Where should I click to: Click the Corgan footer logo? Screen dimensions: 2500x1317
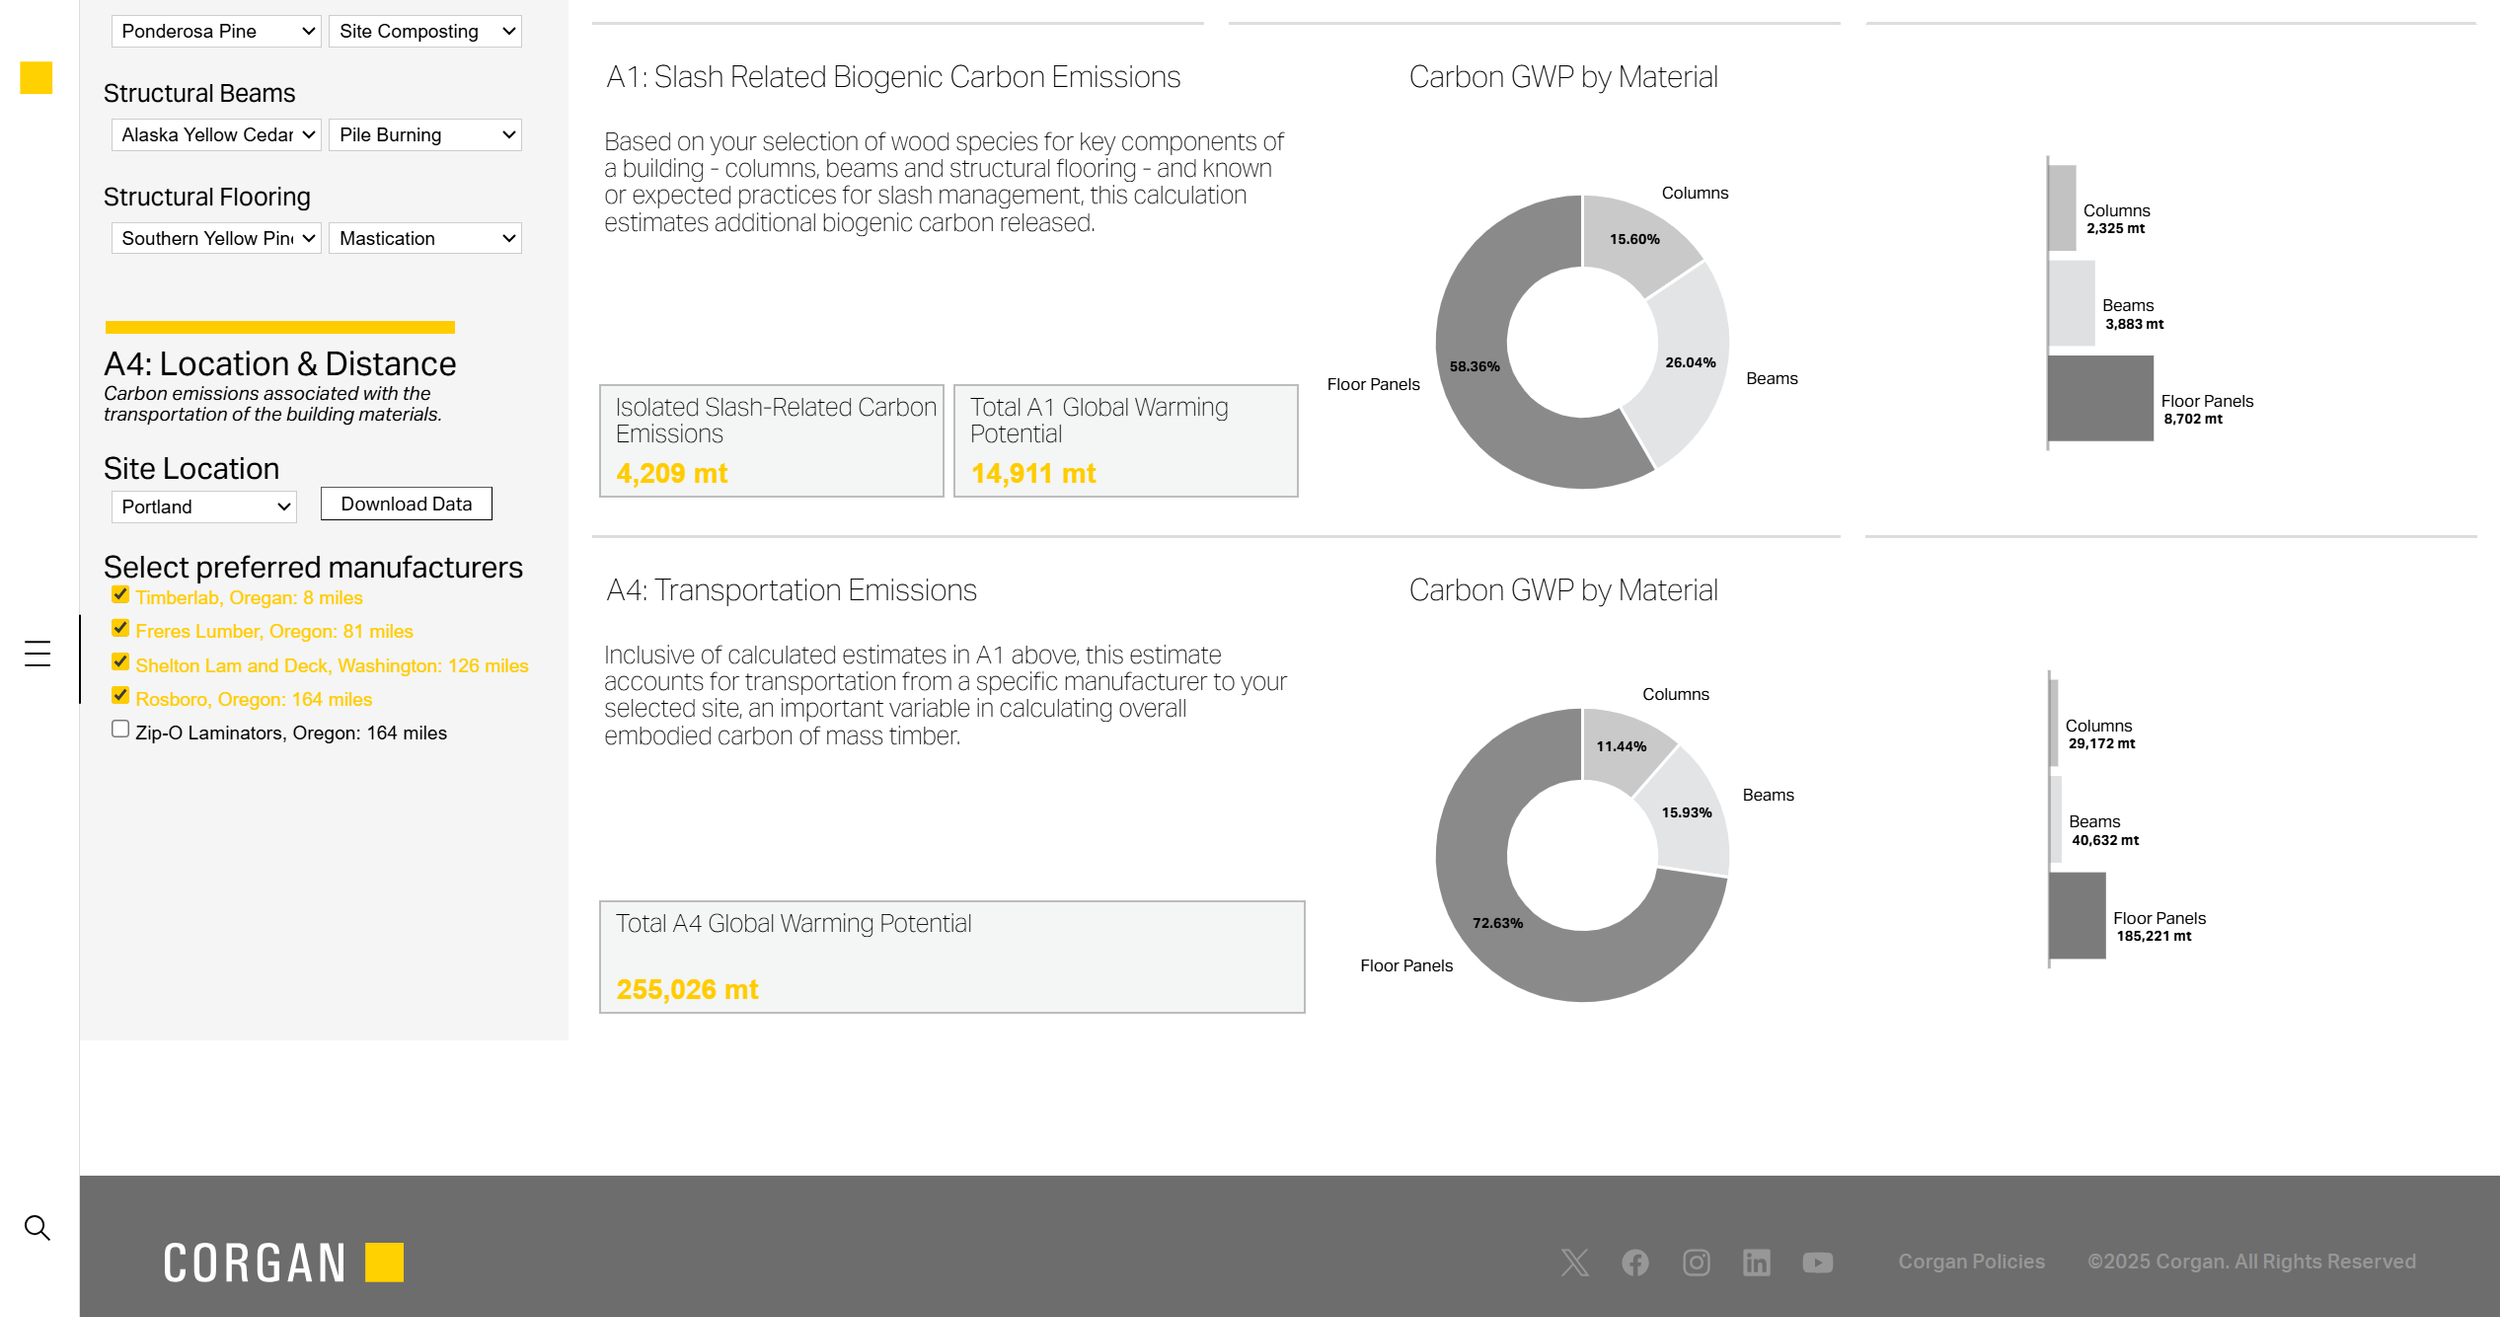coord(283,1262)
